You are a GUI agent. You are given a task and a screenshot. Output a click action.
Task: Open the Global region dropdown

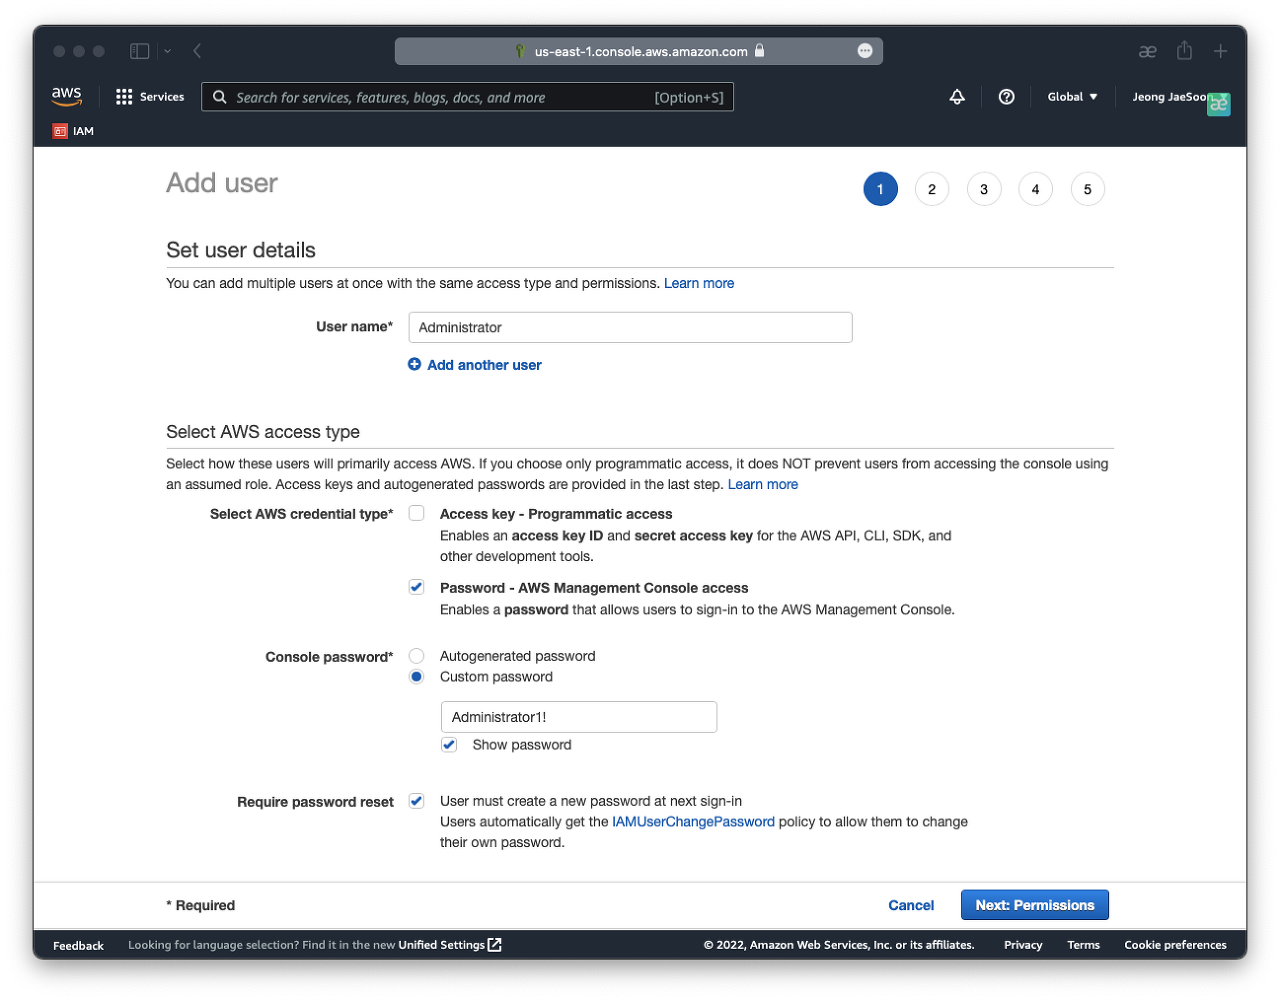coord(1072,97)
